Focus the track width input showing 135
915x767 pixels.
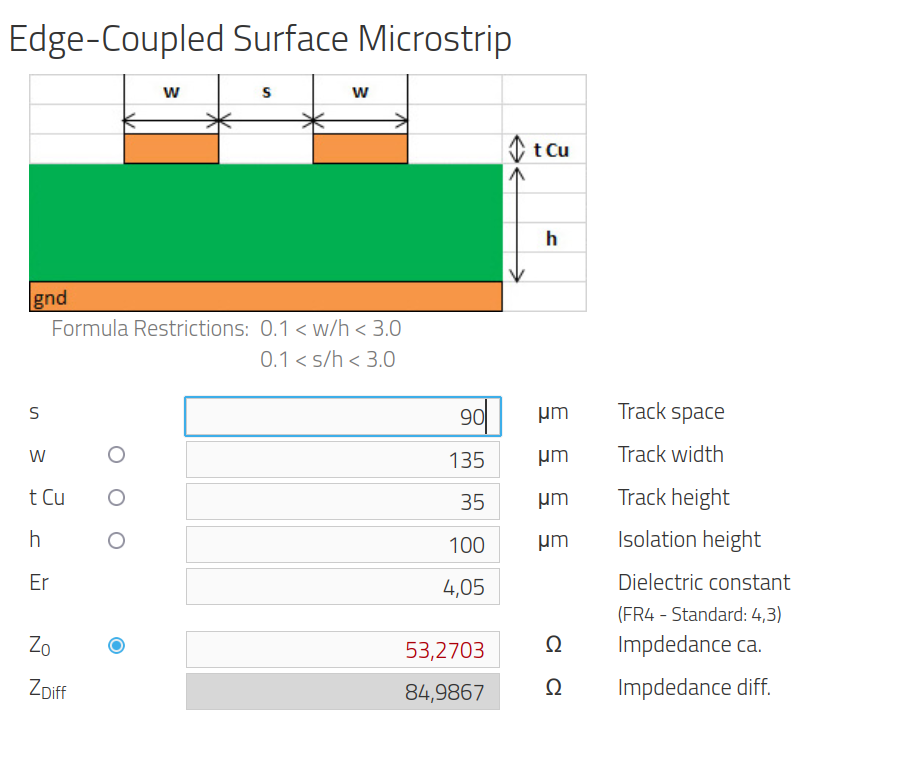pos(342,460)
